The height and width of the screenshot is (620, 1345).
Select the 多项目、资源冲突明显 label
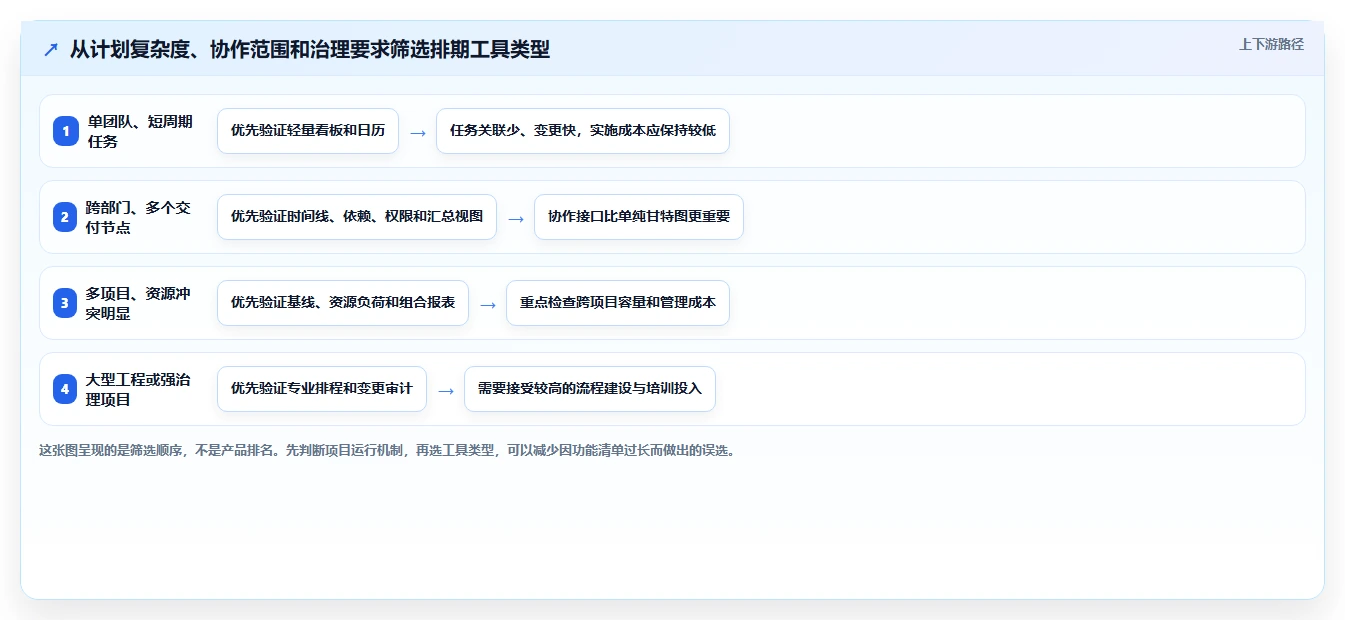point(139,303)
